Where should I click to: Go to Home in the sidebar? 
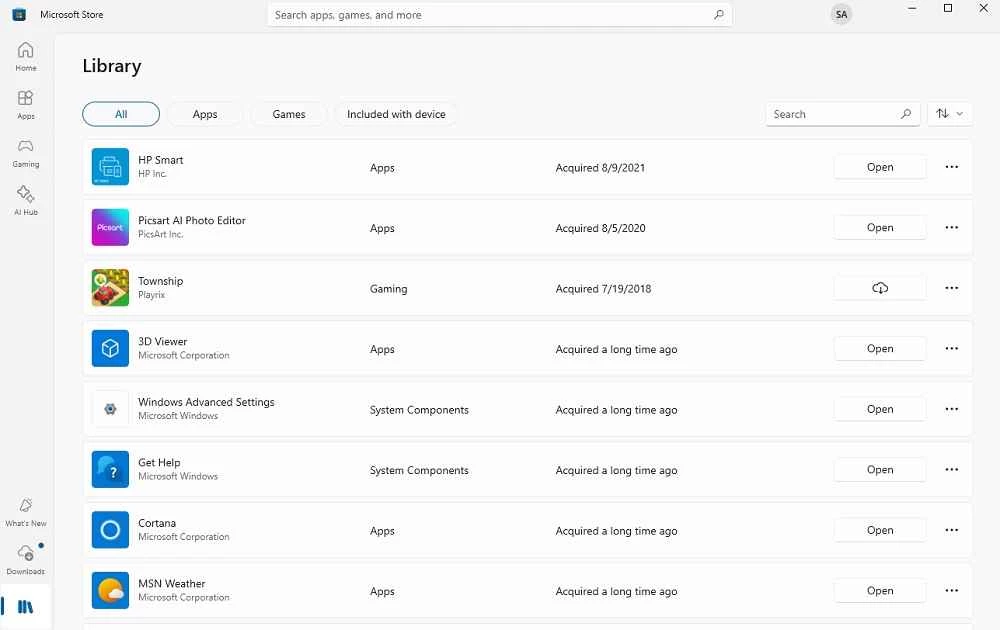click(x=25, y=56)
